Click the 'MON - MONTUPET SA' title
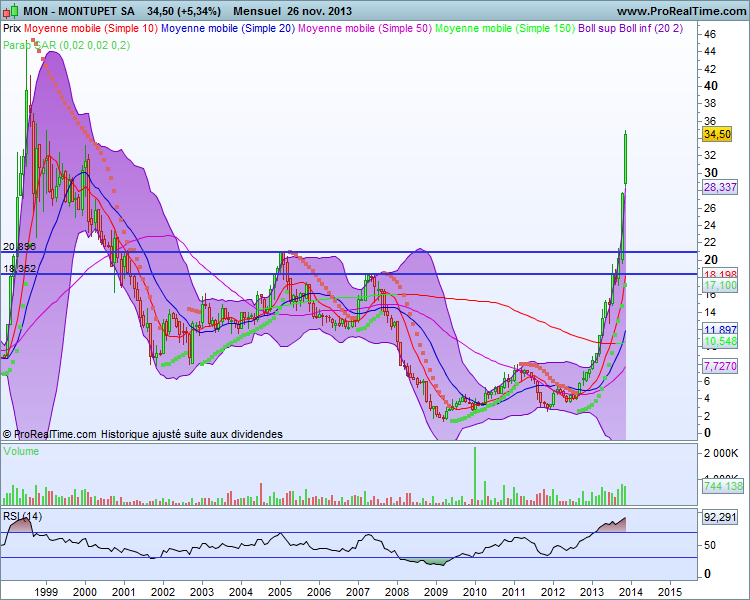750x600 pixels. [x=79, y=11]
